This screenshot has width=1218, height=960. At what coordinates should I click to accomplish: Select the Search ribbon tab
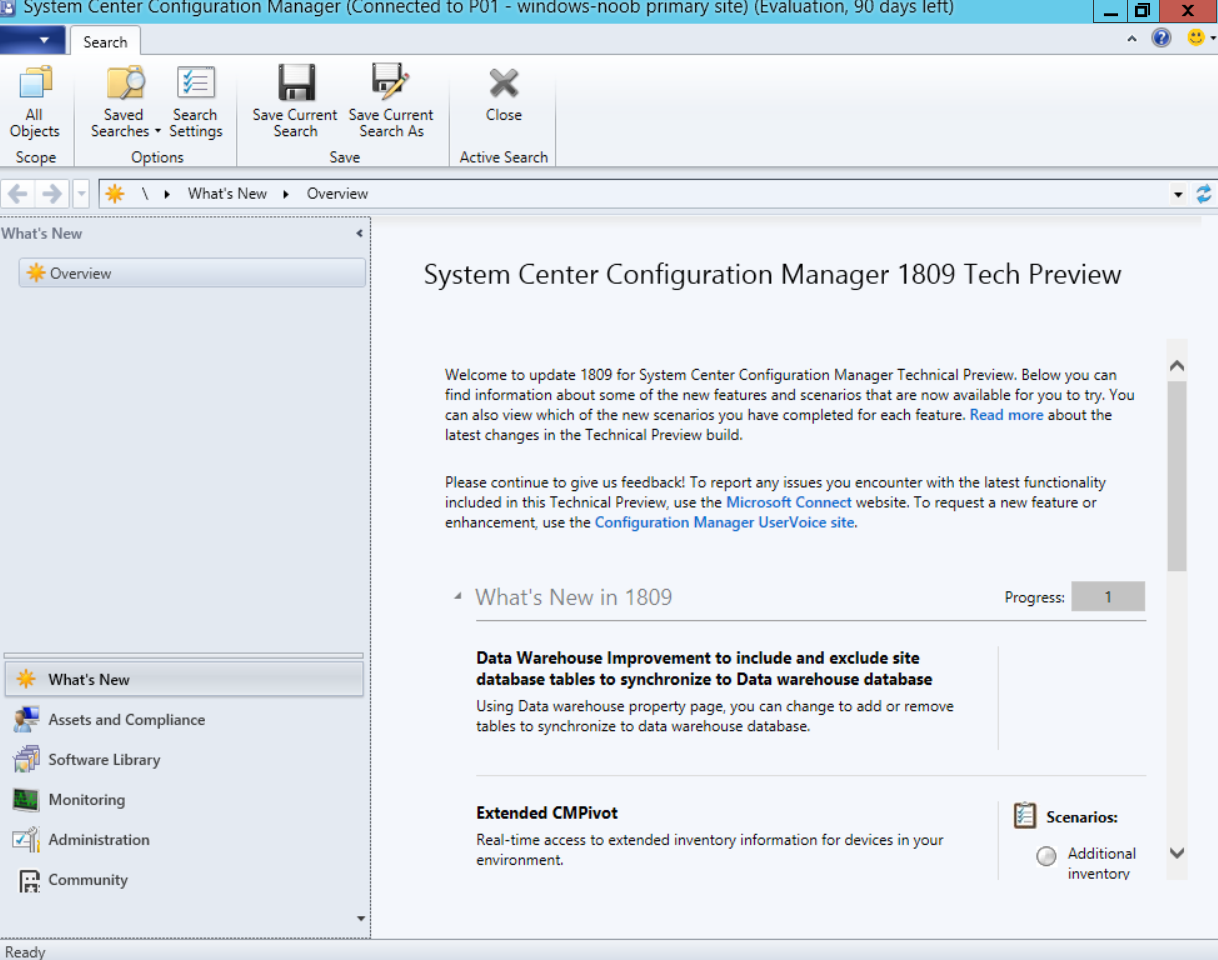click(105, 42)
